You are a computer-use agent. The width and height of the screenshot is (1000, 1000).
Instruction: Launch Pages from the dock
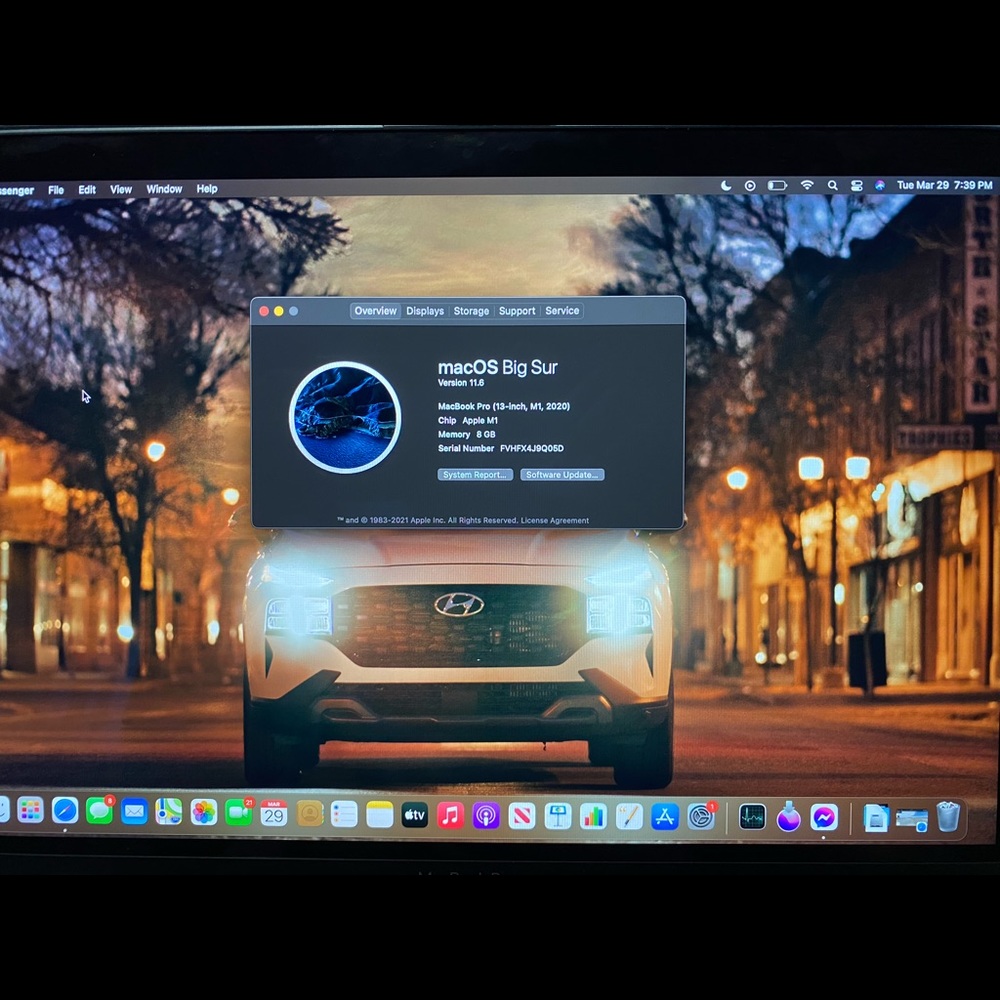[x=629, y=817]
